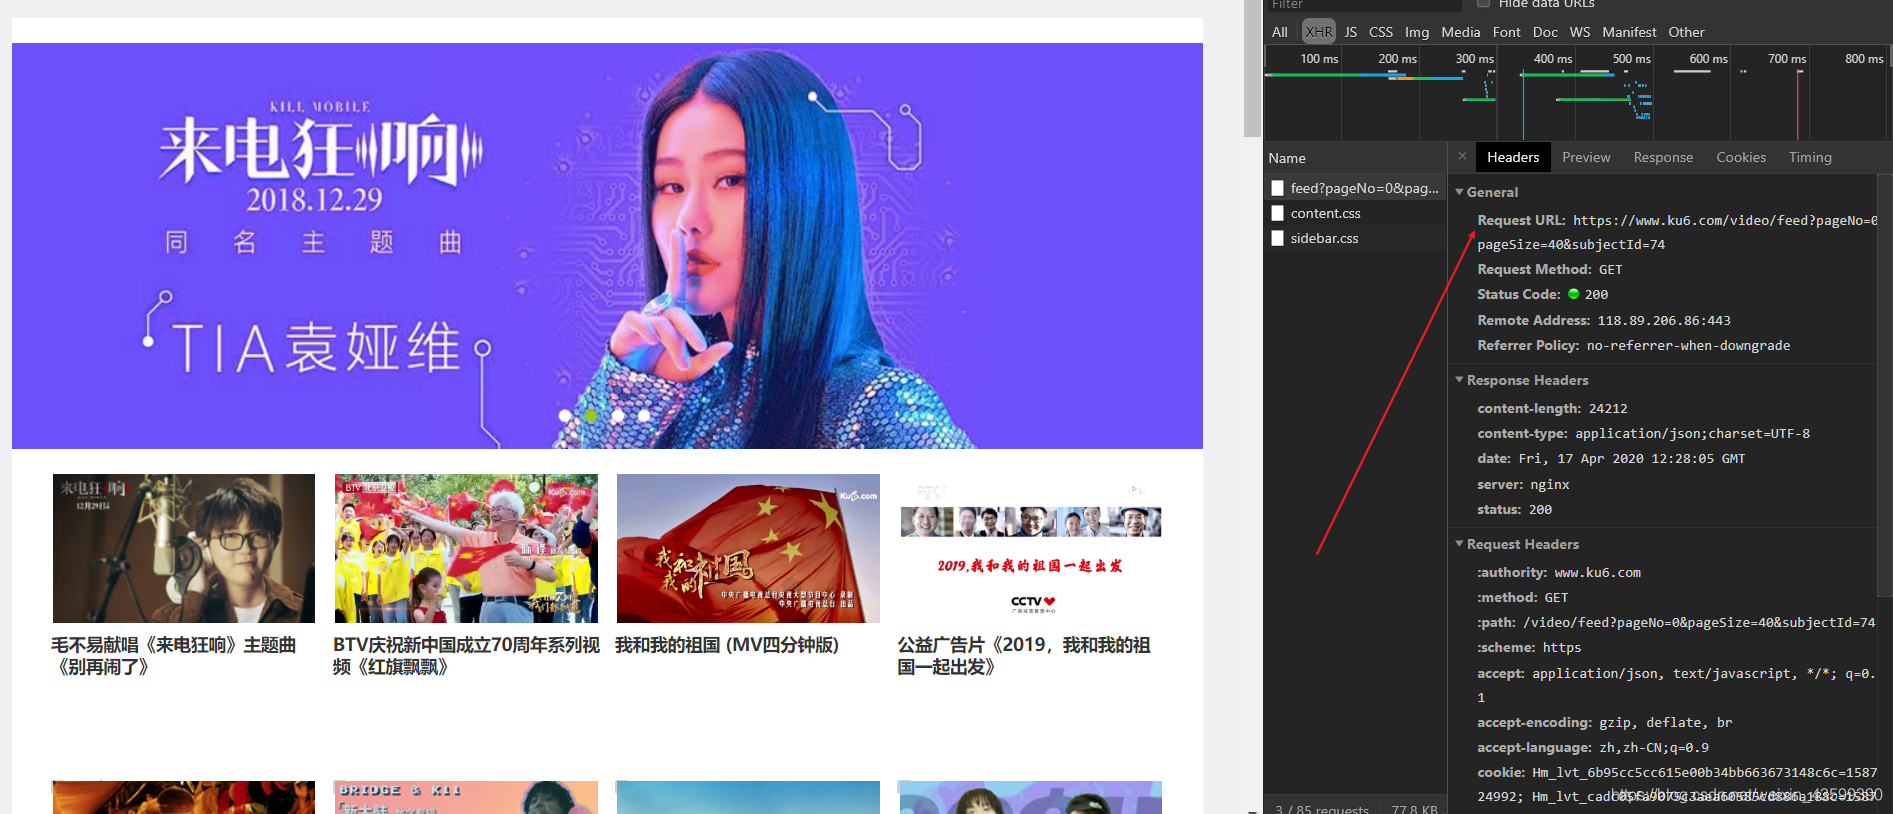Filter requests by Manifest
This screenshot has height=814, width=1893.
click(1629, 32)
